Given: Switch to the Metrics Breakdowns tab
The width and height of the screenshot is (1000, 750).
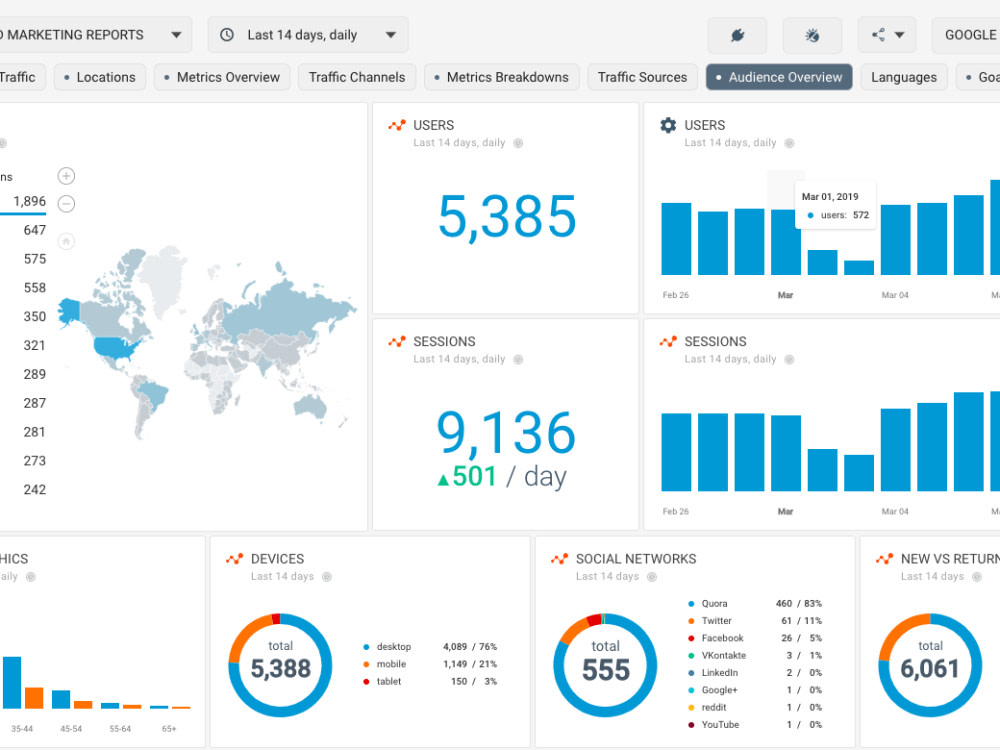Looking at the screenshot, I should click(501, 77).
